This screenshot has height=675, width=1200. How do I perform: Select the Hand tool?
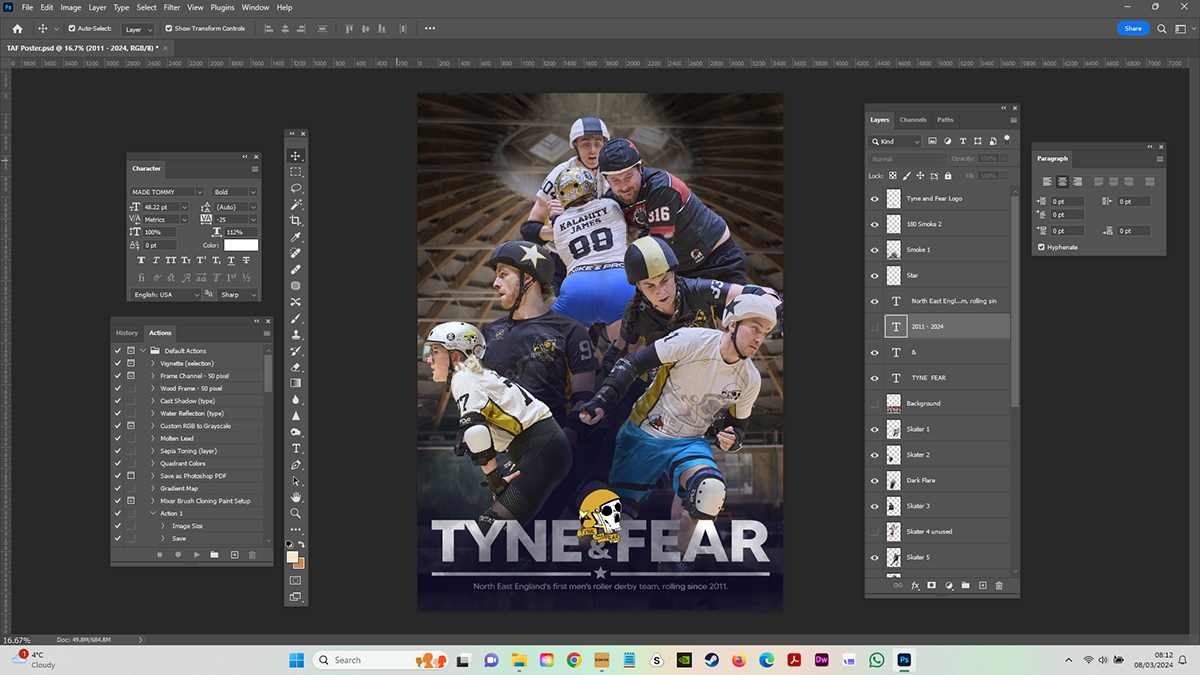click(296, 497)
